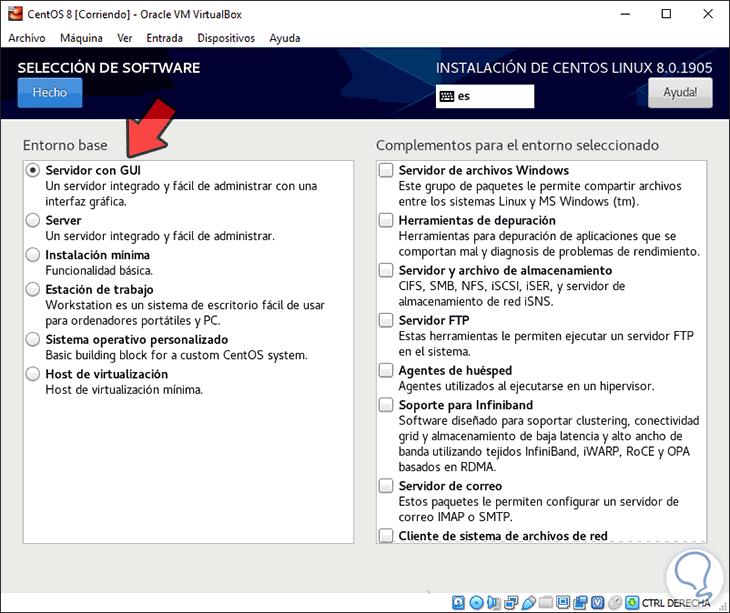Viewport: 730px width, 613px height.
Task: Enable the Servidor FTP checkbox
Action: (386, 320)
